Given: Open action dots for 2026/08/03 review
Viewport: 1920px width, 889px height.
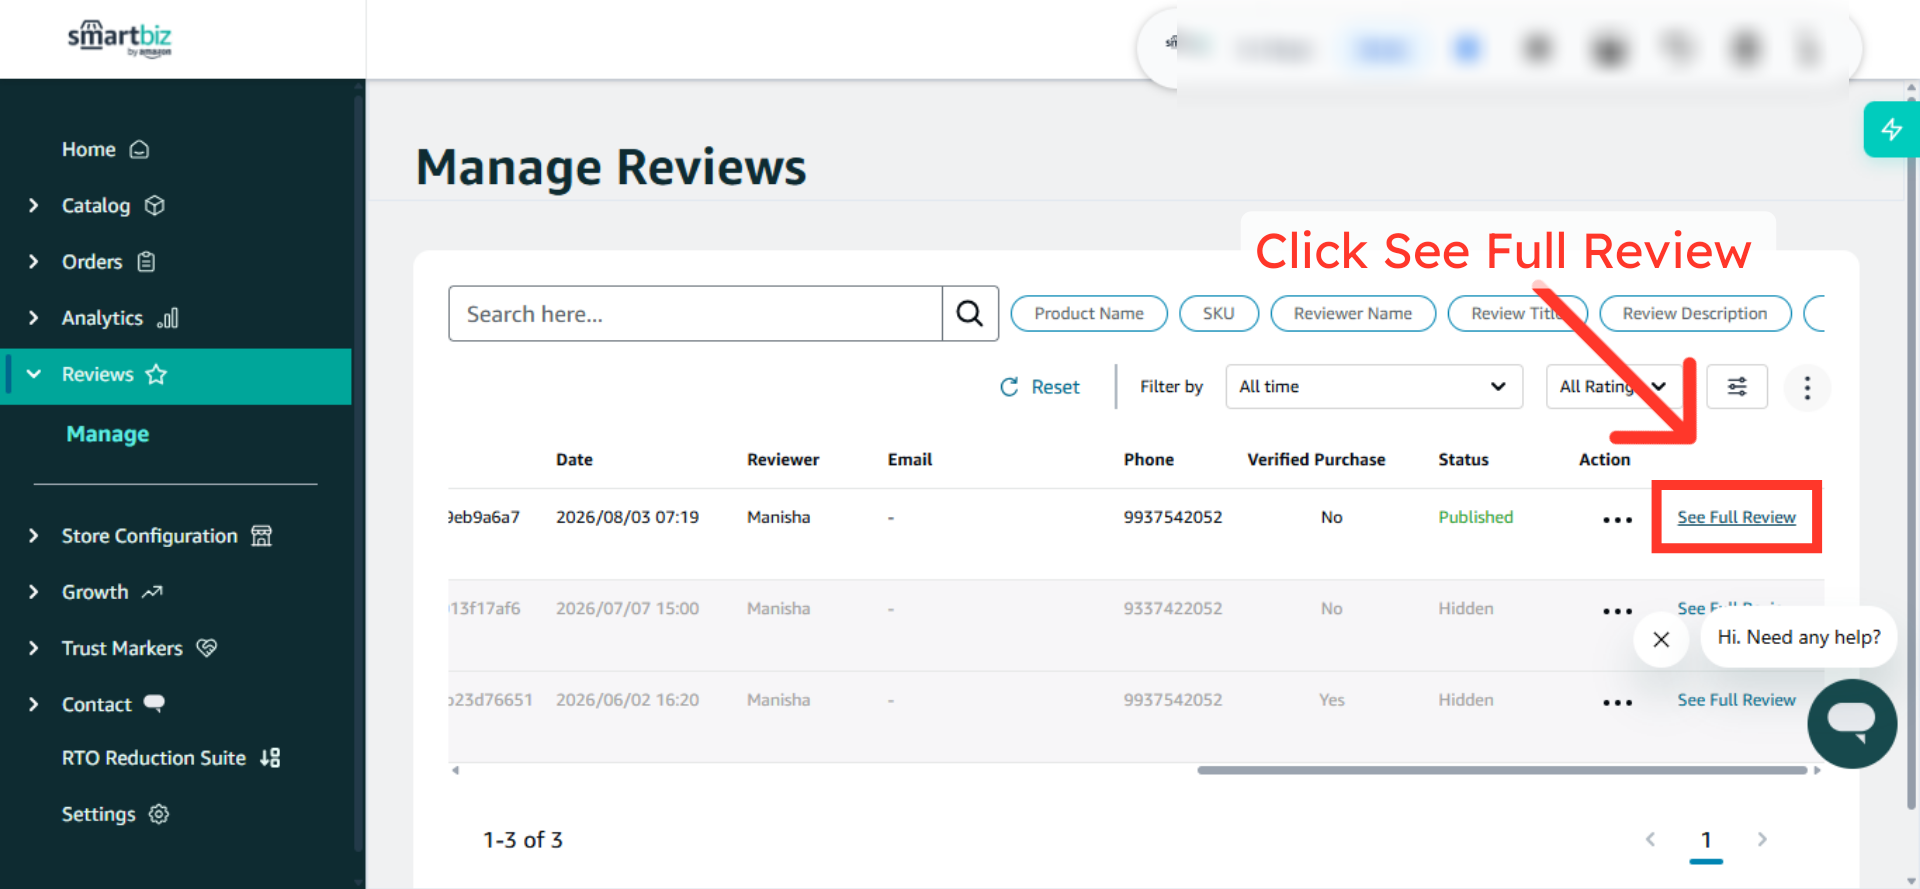Looking at the screenshot, I should (x=1617, y=519).
